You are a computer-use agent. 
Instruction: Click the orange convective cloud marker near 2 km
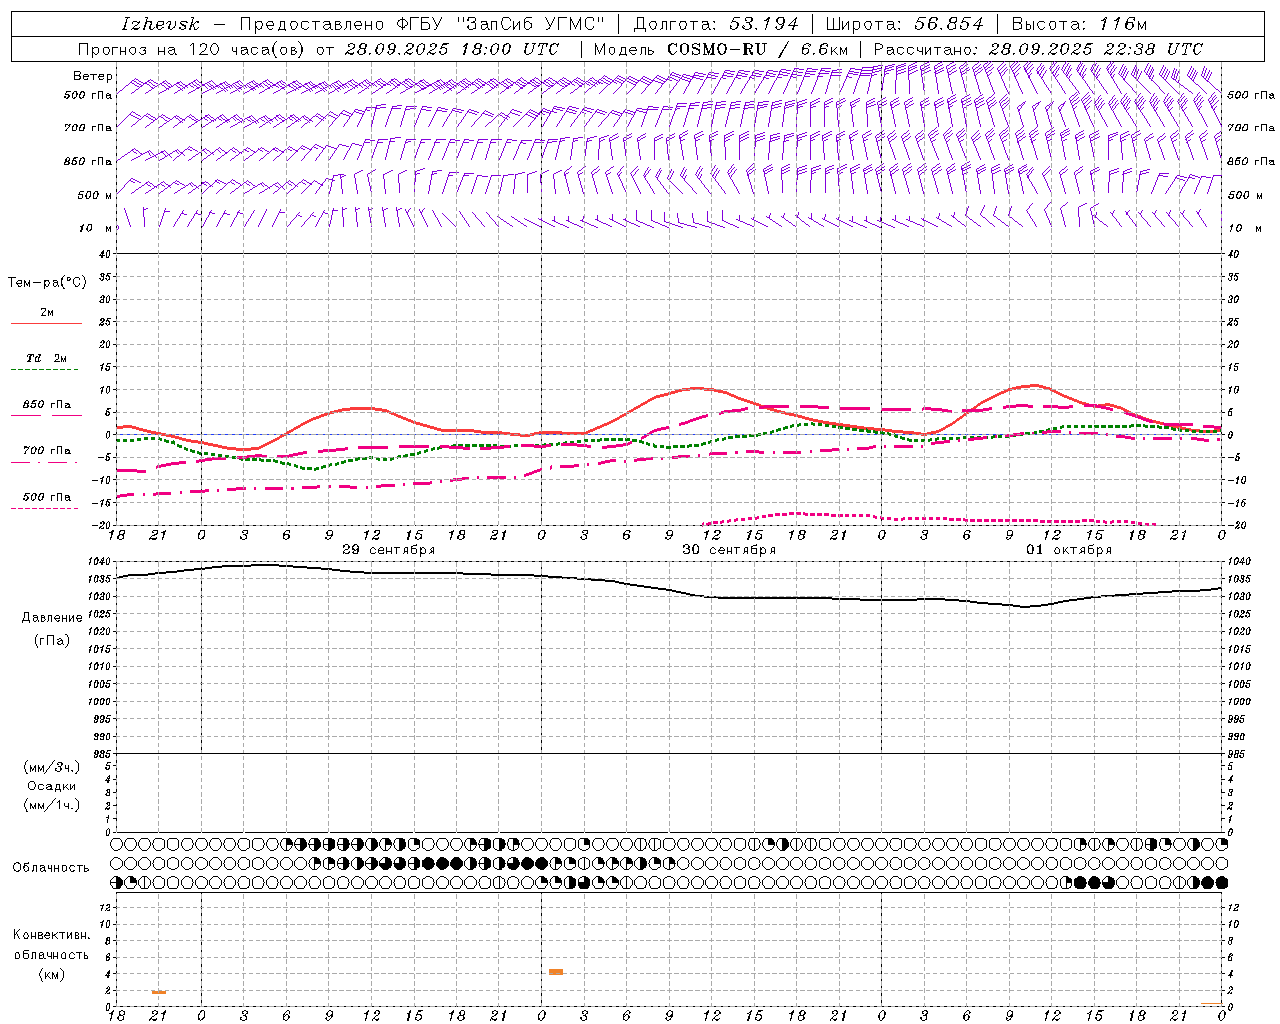tap(159, 992)
